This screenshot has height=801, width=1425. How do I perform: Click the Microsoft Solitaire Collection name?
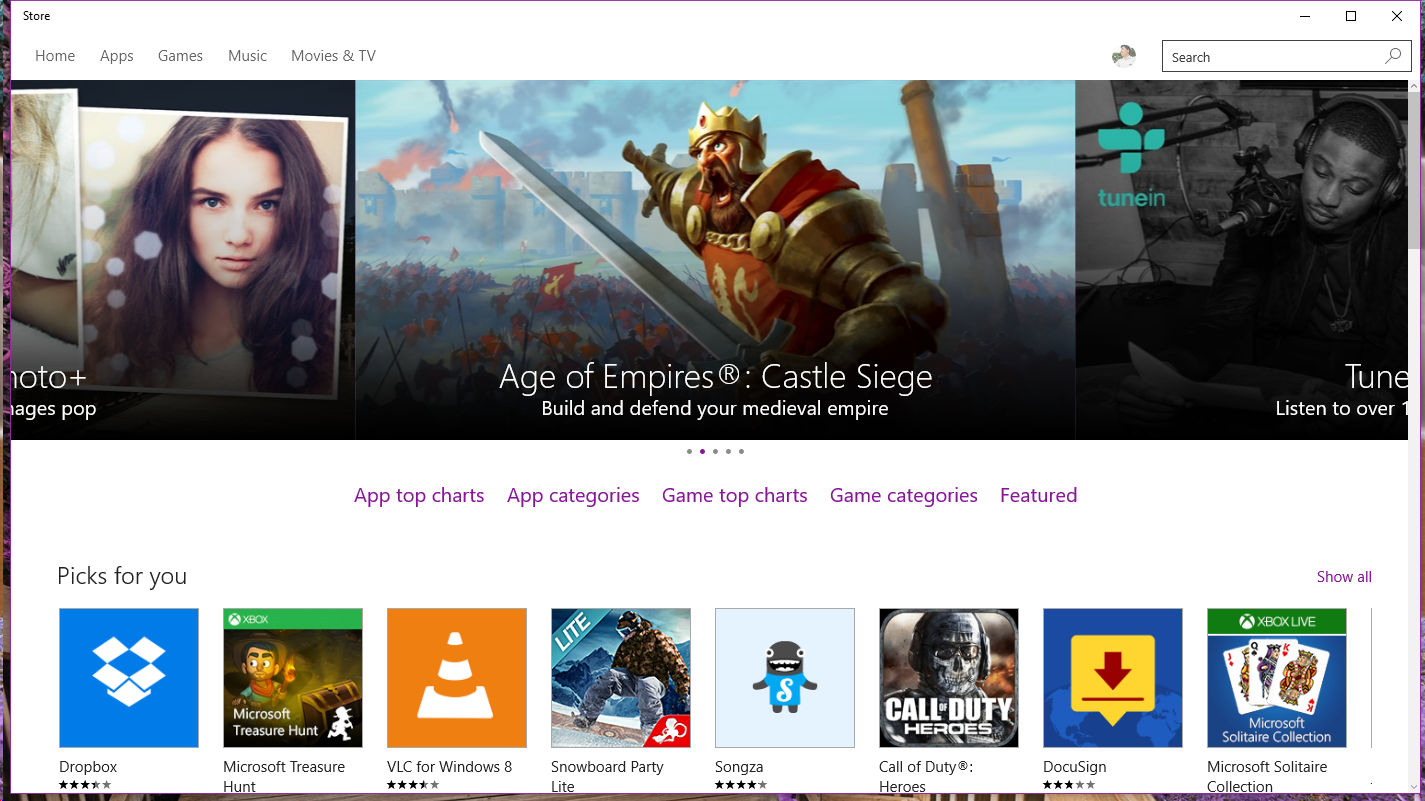[1267, 777]
